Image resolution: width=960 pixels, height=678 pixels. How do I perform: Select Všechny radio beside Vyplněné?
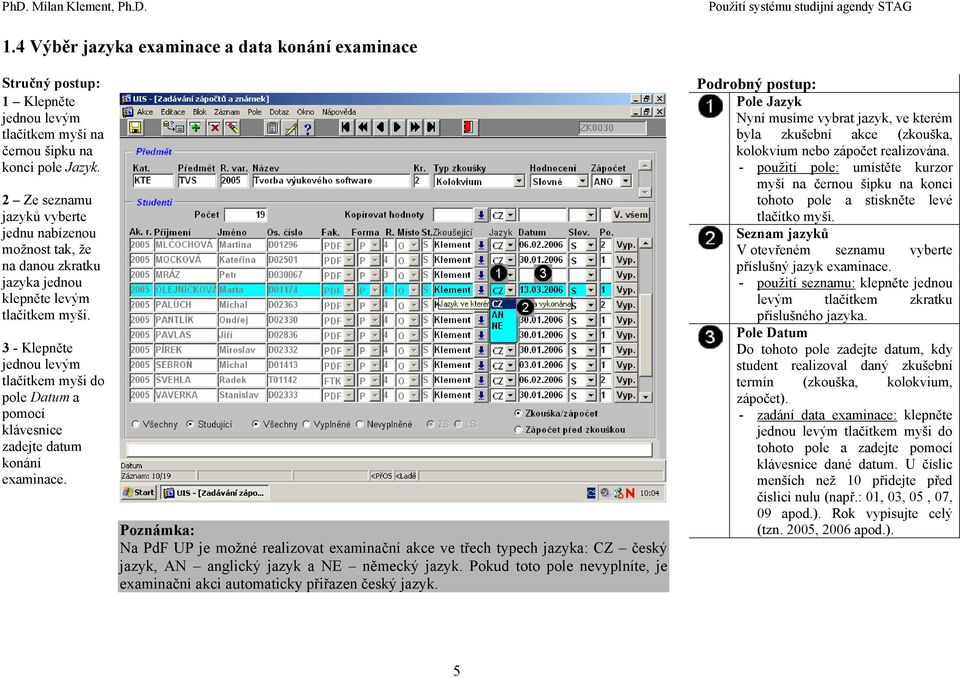tap(256, 424)
